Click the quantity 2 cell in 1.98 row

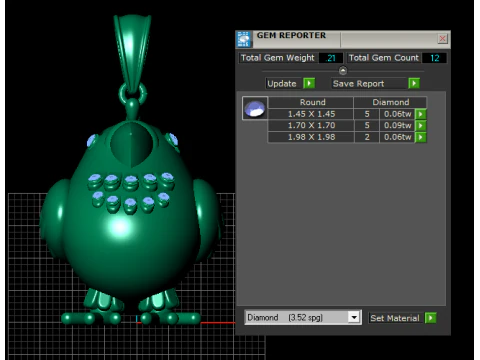[x=367, y=137]
